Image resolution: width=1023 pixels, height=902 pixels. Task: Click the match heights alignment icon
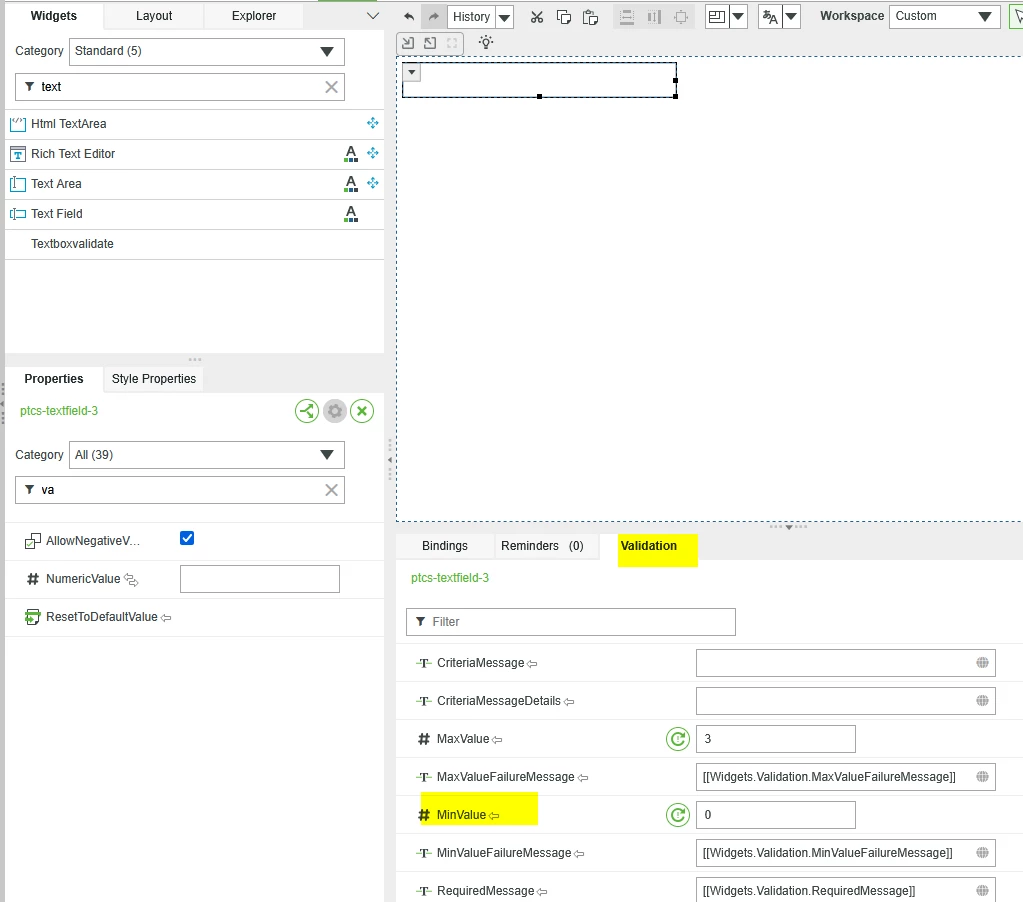point(654,17)
